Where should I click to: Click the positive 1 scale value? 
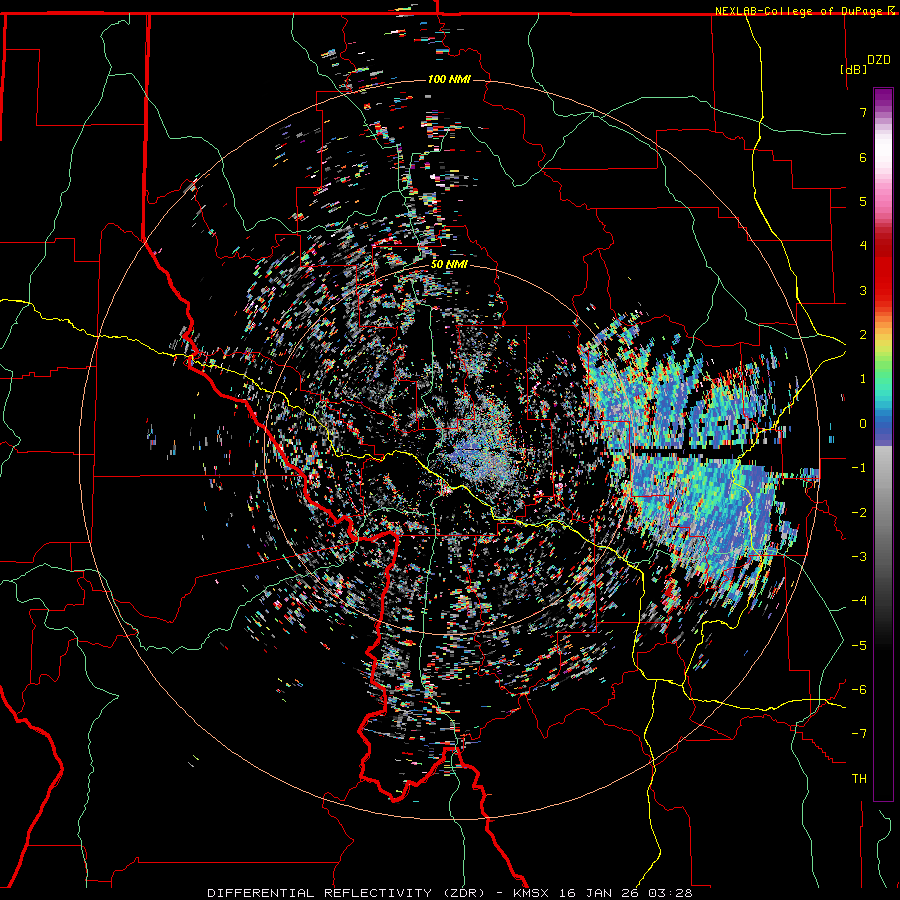click(863, 379)
